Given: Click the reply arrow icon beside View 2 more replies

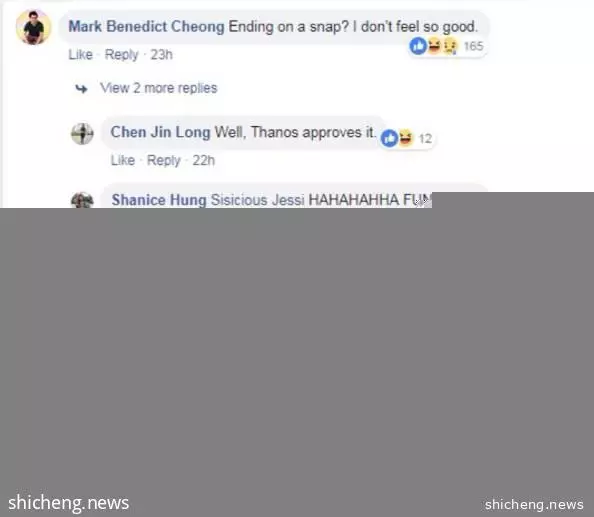Looking at the screenshot, I should (x=81, y=89).
